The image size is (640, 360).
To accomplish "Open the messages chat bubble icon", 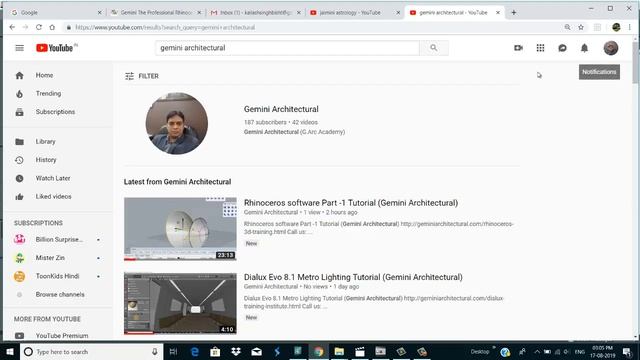I will pyautogui.click(x=562, y=48).
